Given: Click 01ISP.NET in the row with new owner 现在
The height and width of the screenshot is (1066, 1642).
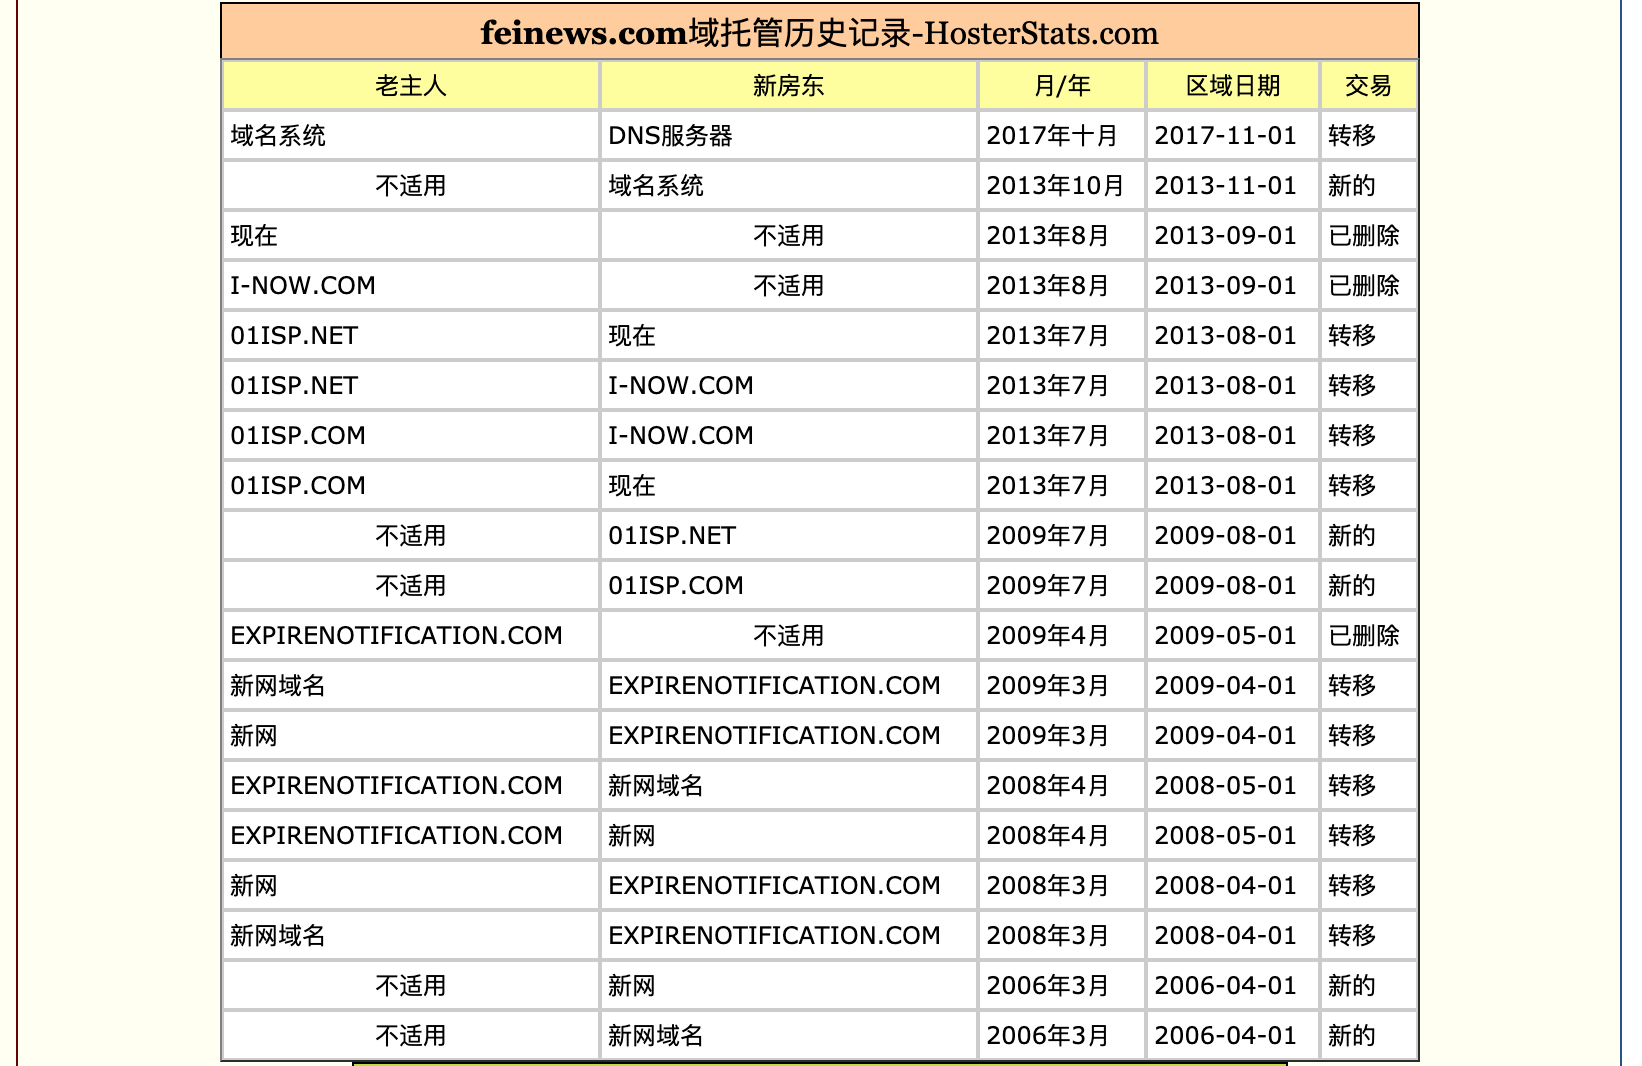Looking at the screenshot, I should coord(294,336).
